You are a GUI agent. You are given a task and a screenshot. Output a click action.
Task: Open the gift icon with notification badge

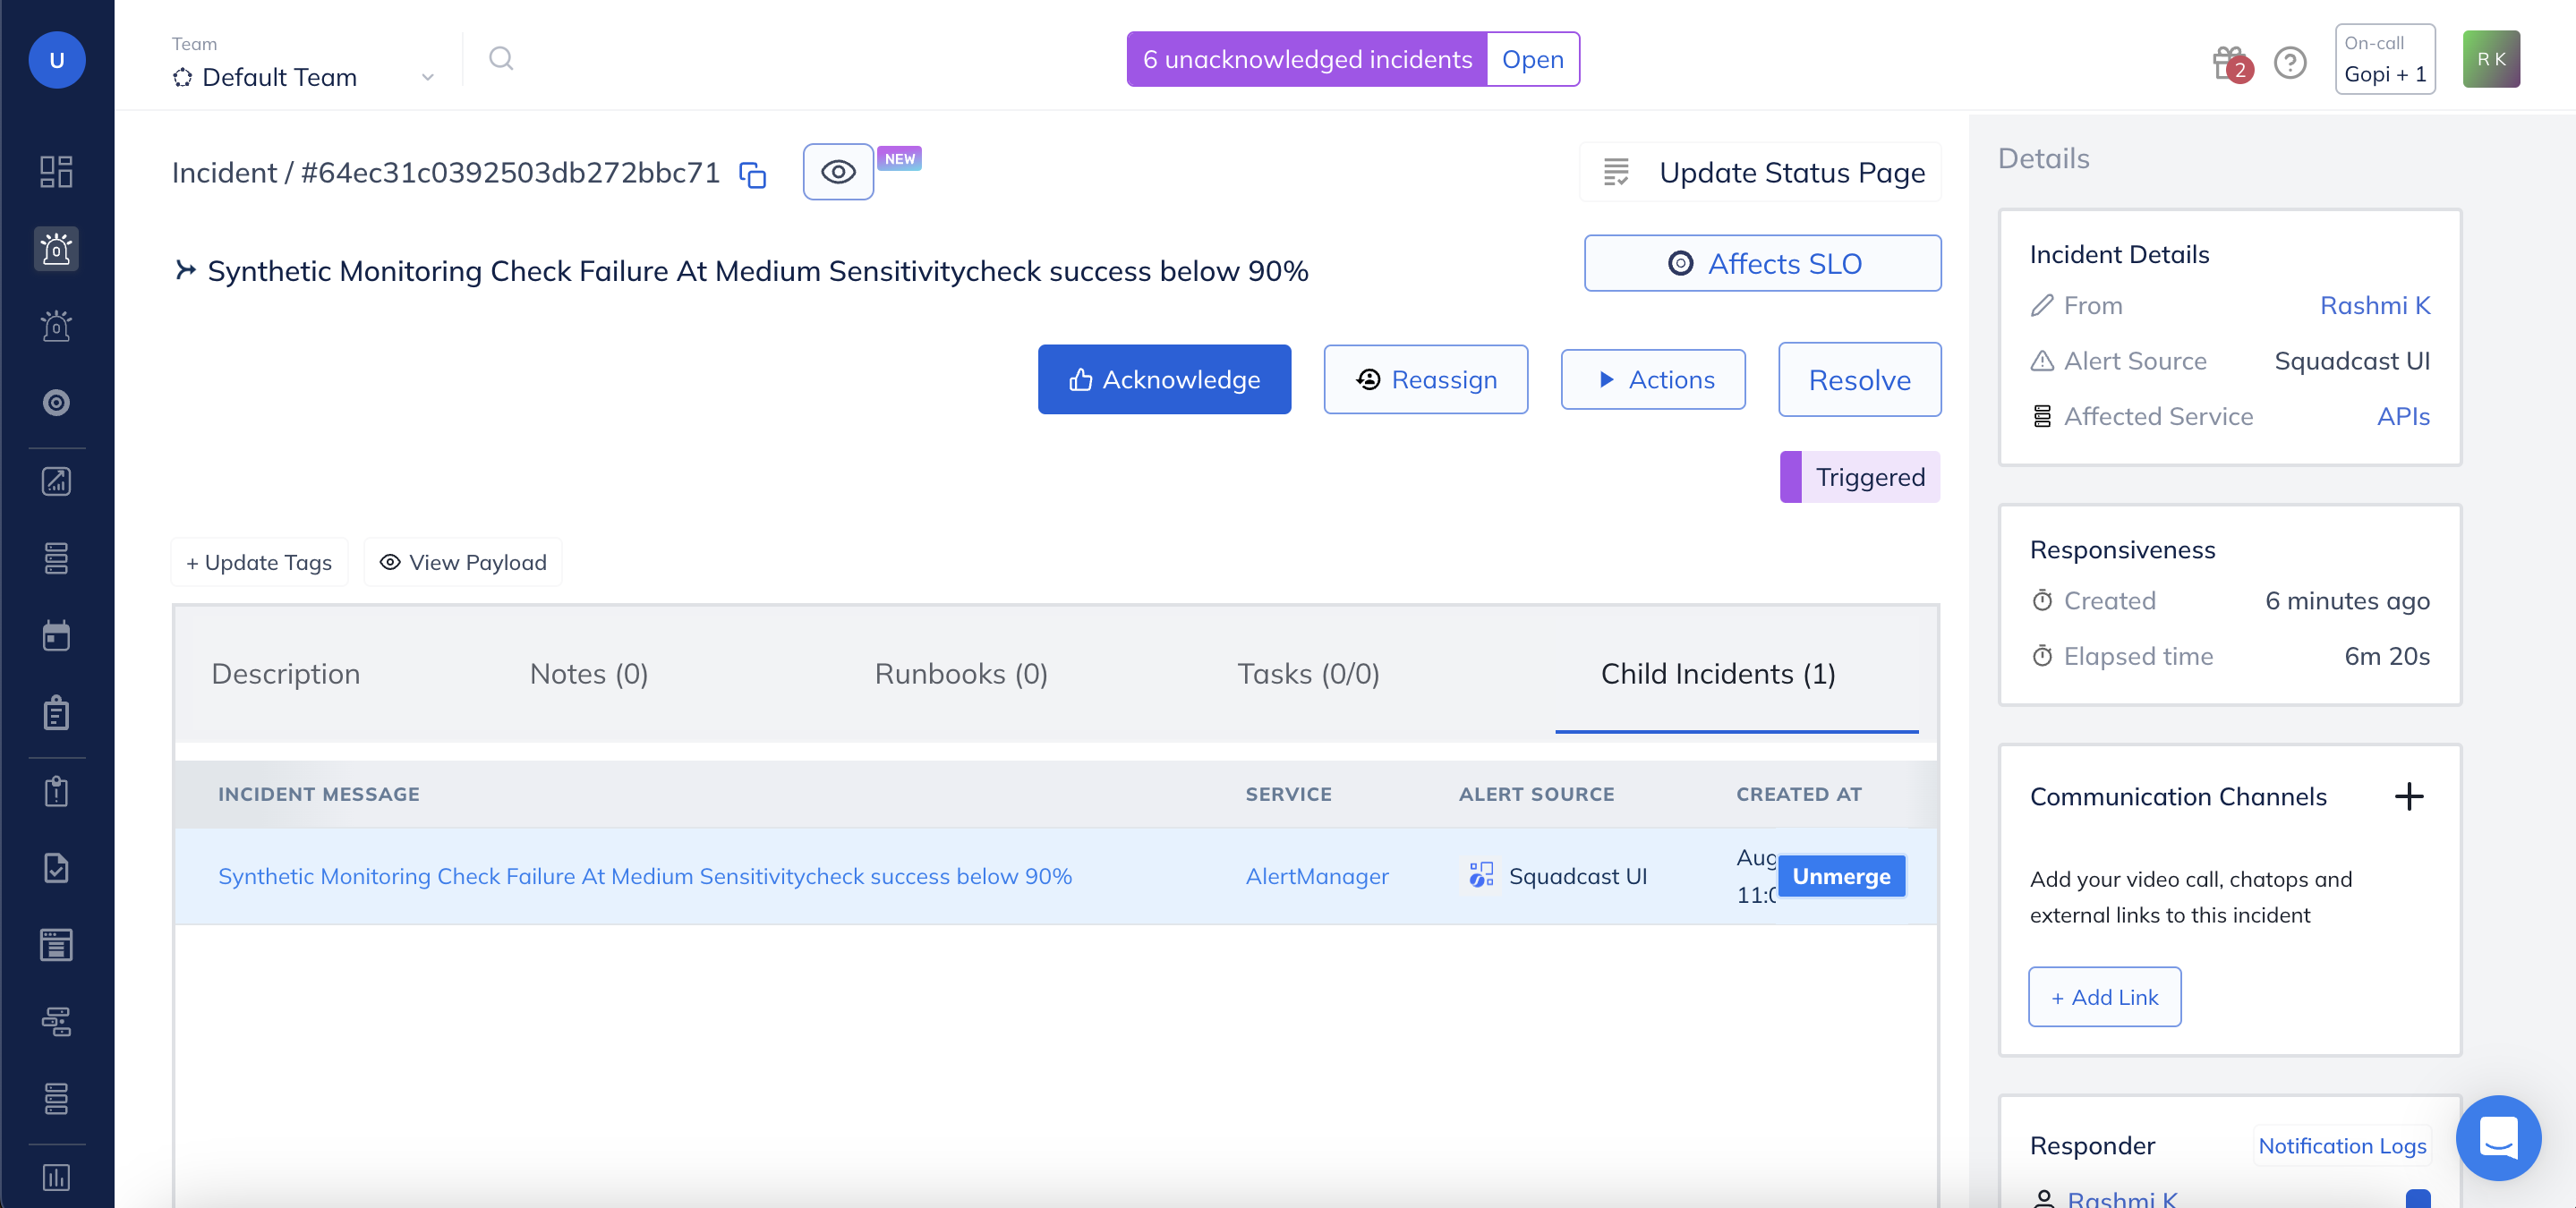pos(2228,60)
